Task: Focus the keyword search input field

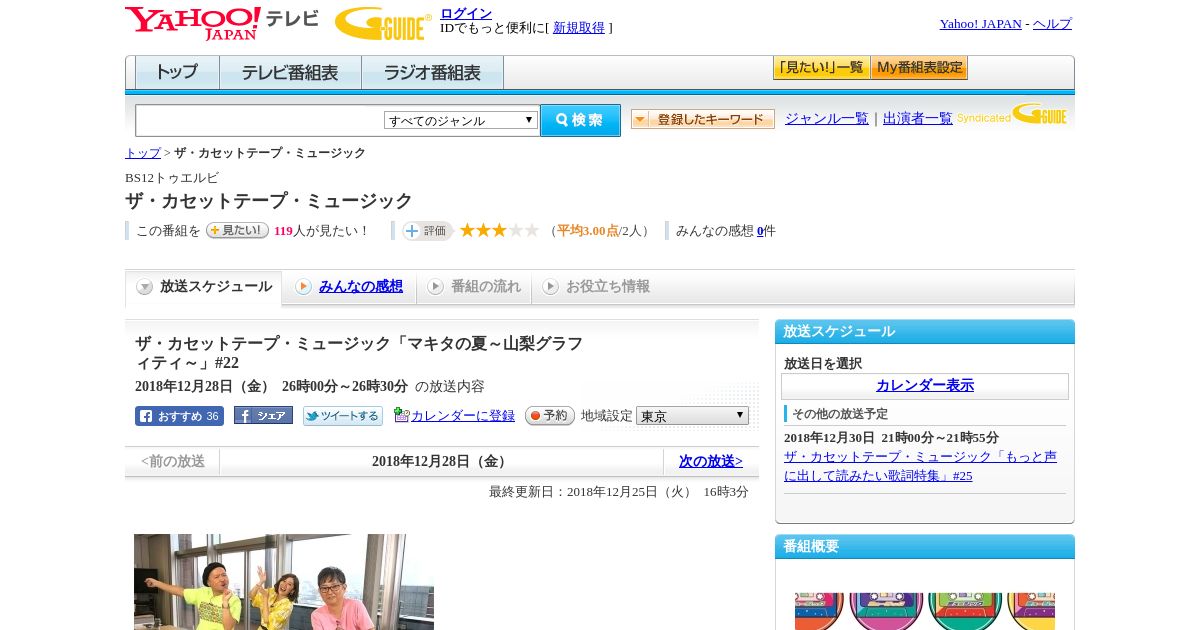Action: 260,120
